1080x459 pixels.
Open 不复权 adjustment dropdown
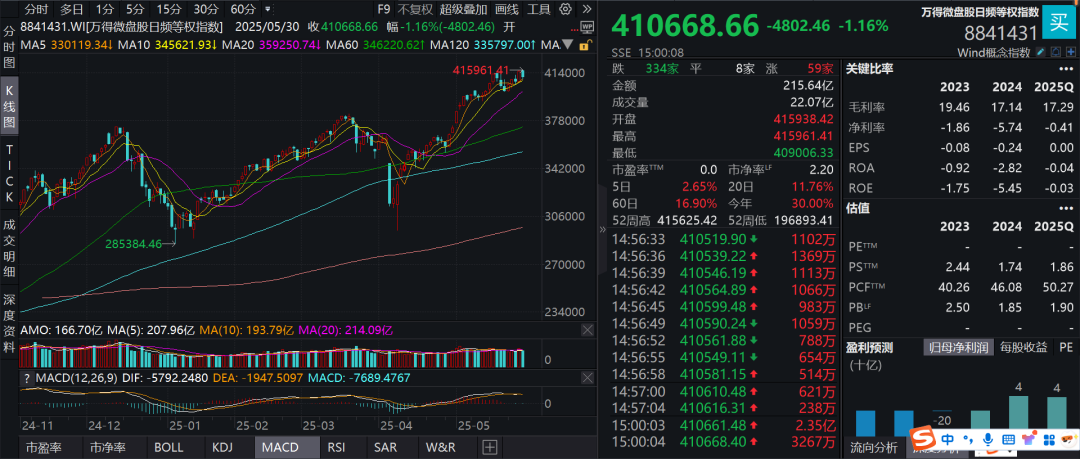coord(416,10)
